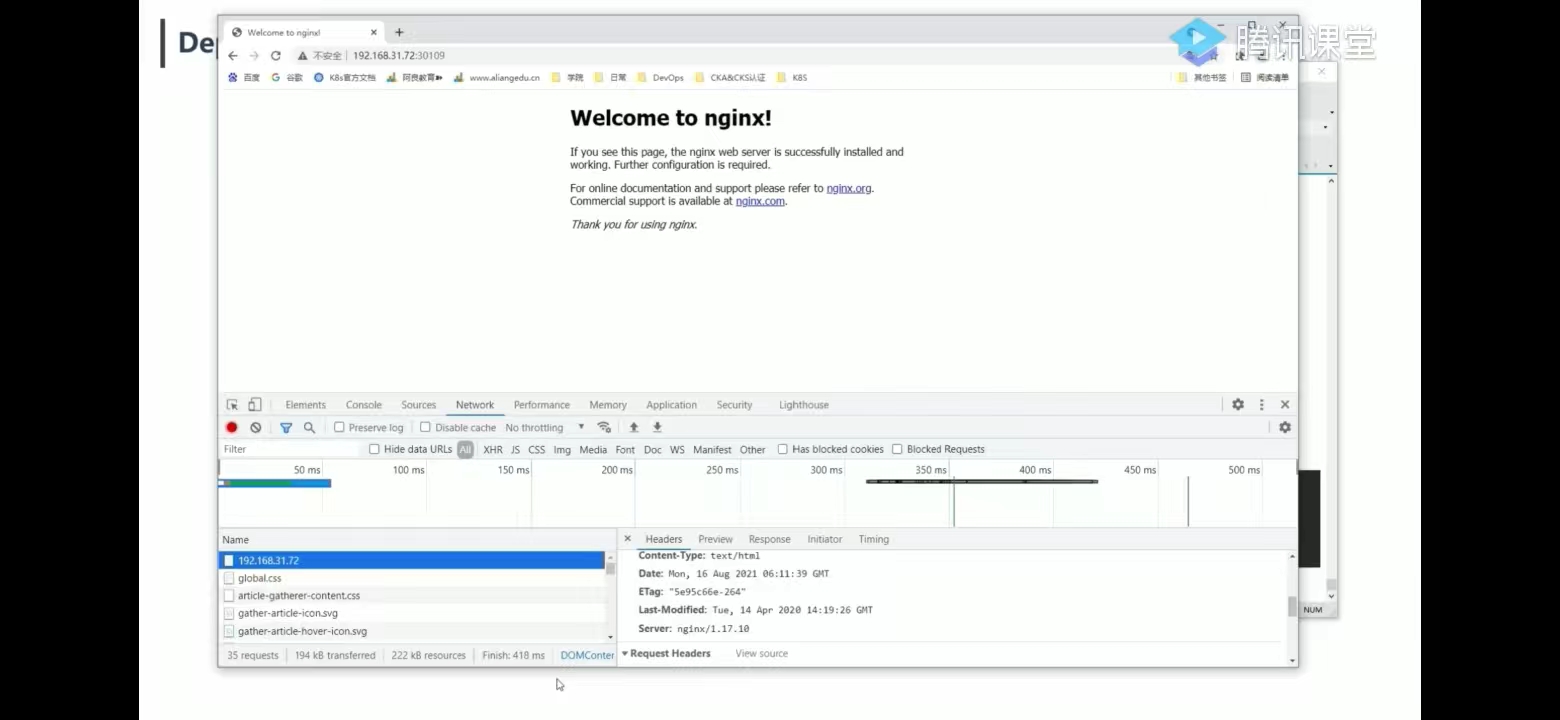Switch to the Elements panel
The height and width of the screenshot is (720, 1560).
(x=306, y=405)
